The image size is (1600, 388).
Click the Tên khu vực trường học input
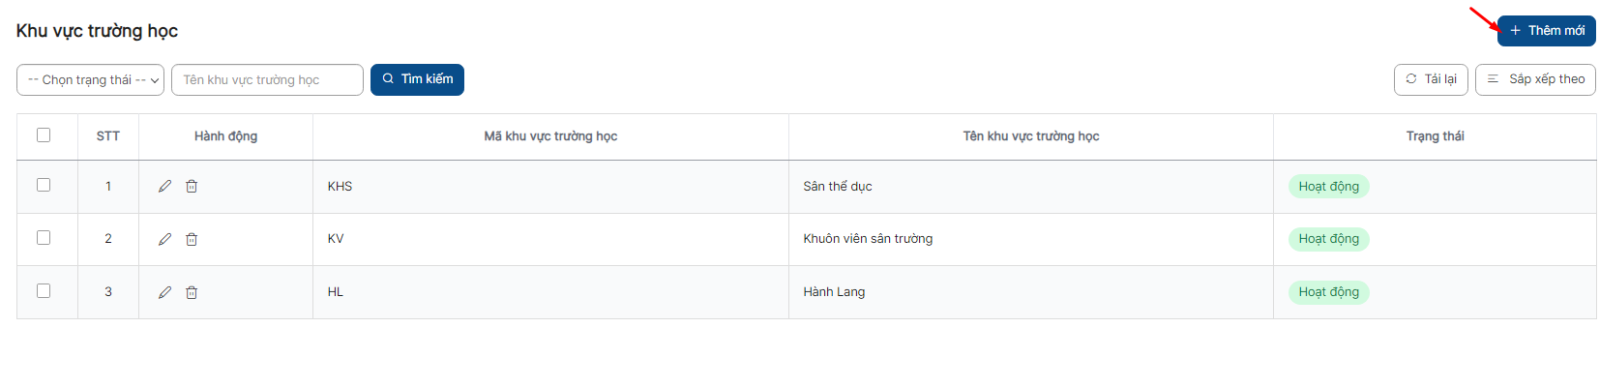[x=267, y=80]
